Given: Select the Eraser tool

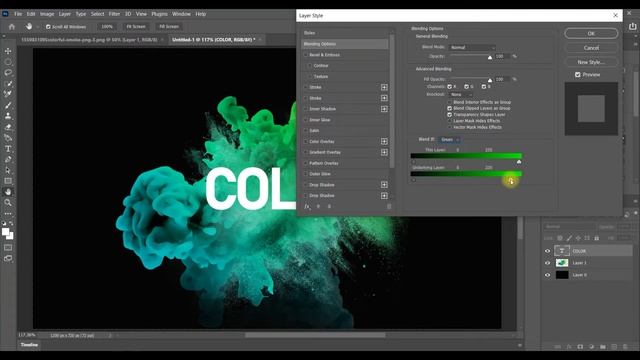Looking at the screenshot, I should tap(8, 127).
